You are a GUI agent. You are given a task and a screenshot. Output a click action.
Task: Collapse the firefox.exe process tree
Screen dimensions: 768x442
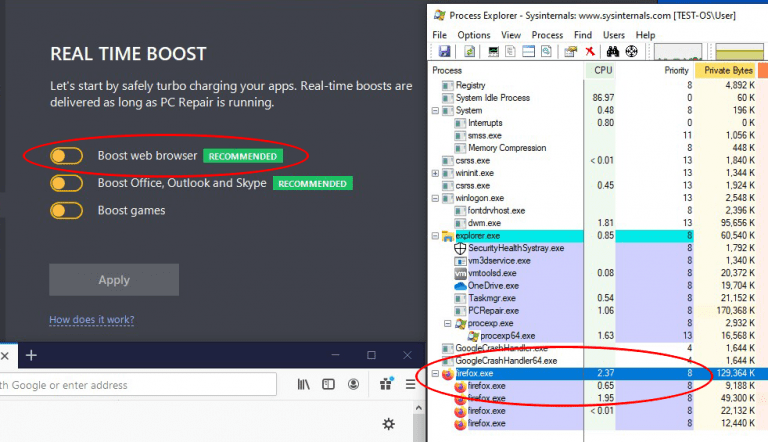[x=435, y=373]
